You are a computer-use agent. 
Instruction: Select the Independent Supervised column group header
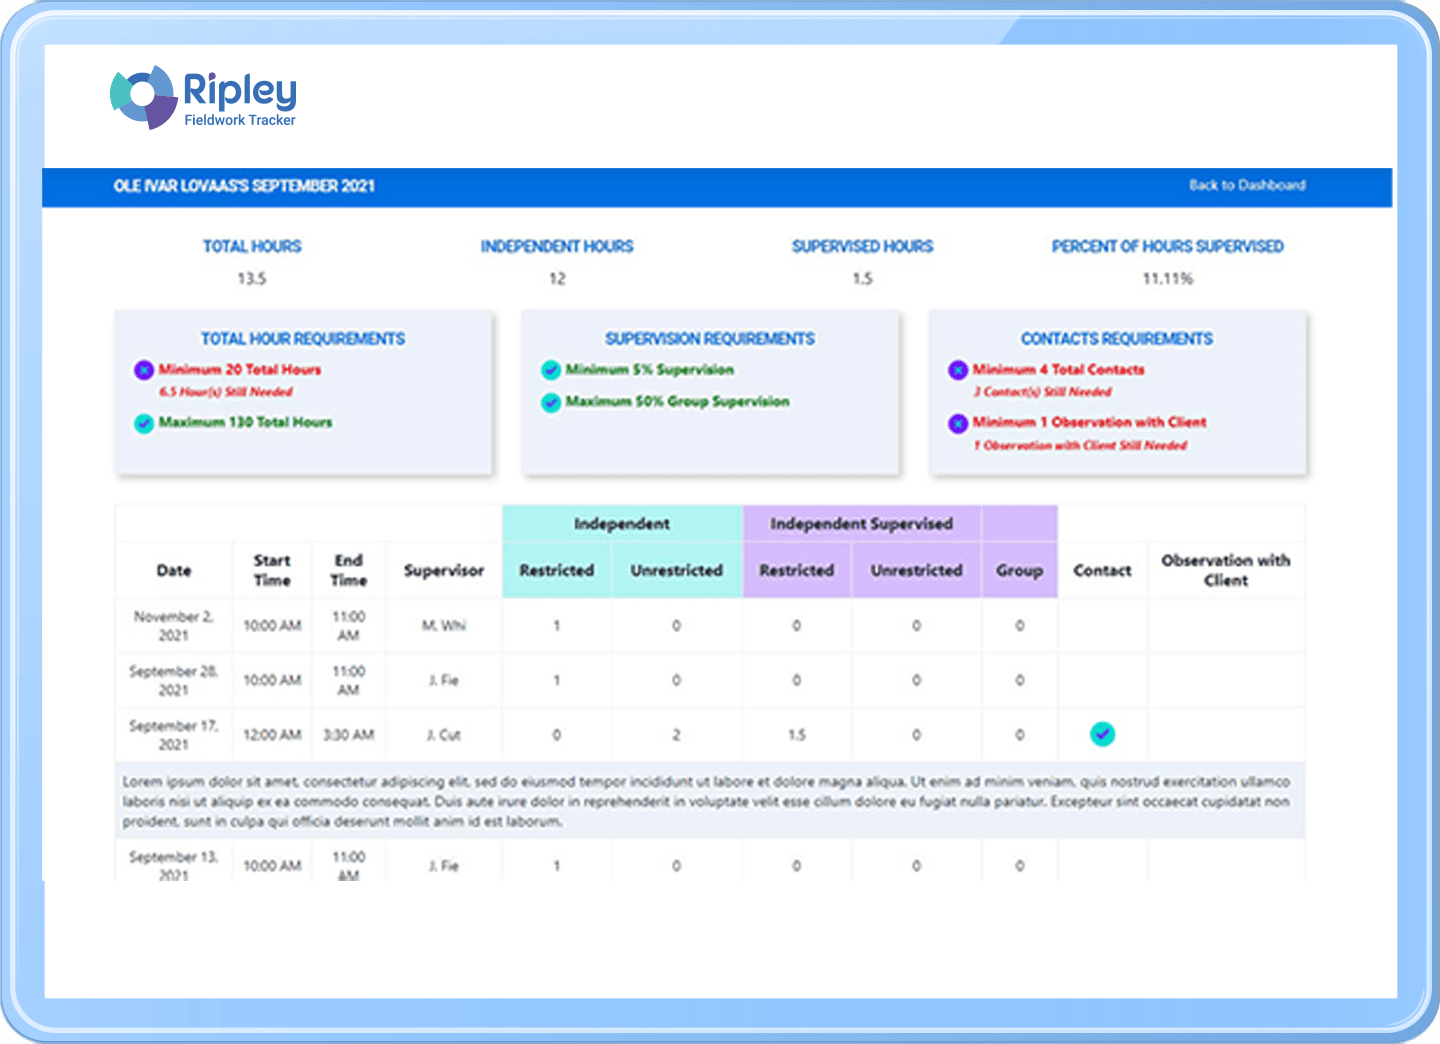(860, 523)
